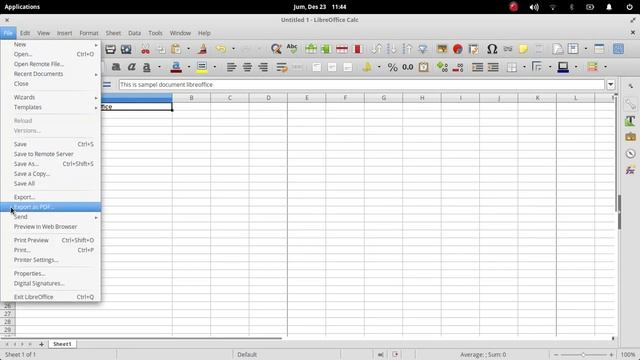Click the formula input line
This screenshot has width=640, height=360.
pos(361,84)
